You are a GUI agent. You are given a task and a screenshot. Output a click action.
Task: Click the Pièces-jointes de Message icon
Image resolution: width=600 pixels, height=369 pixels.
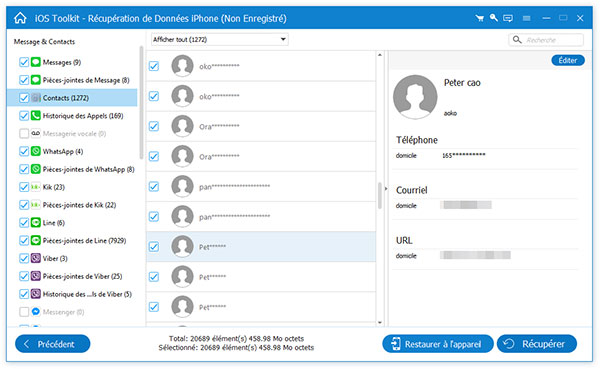point(36,80)
